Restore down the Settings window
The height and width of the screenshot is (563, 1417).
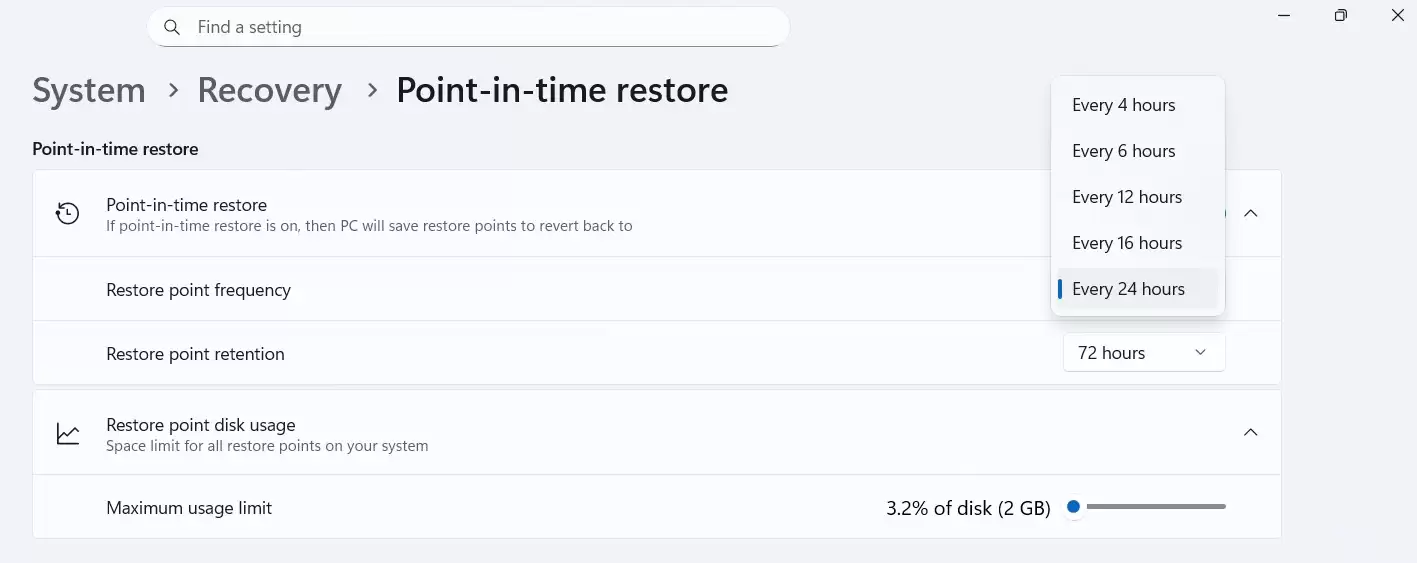pyautogui.click(x=1341, y=15)
